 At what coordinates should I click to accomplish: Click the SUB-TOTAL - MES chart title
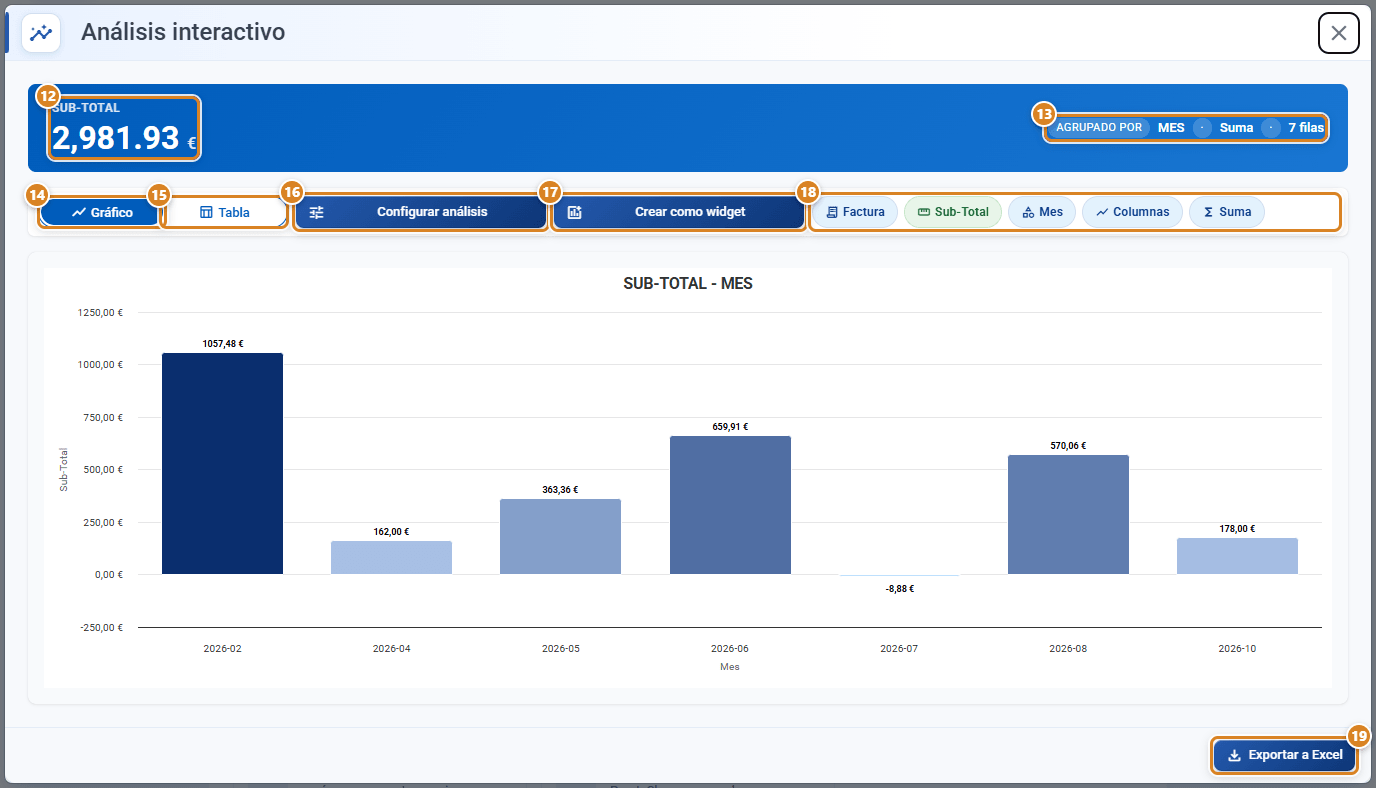click(x=688, y=284)
